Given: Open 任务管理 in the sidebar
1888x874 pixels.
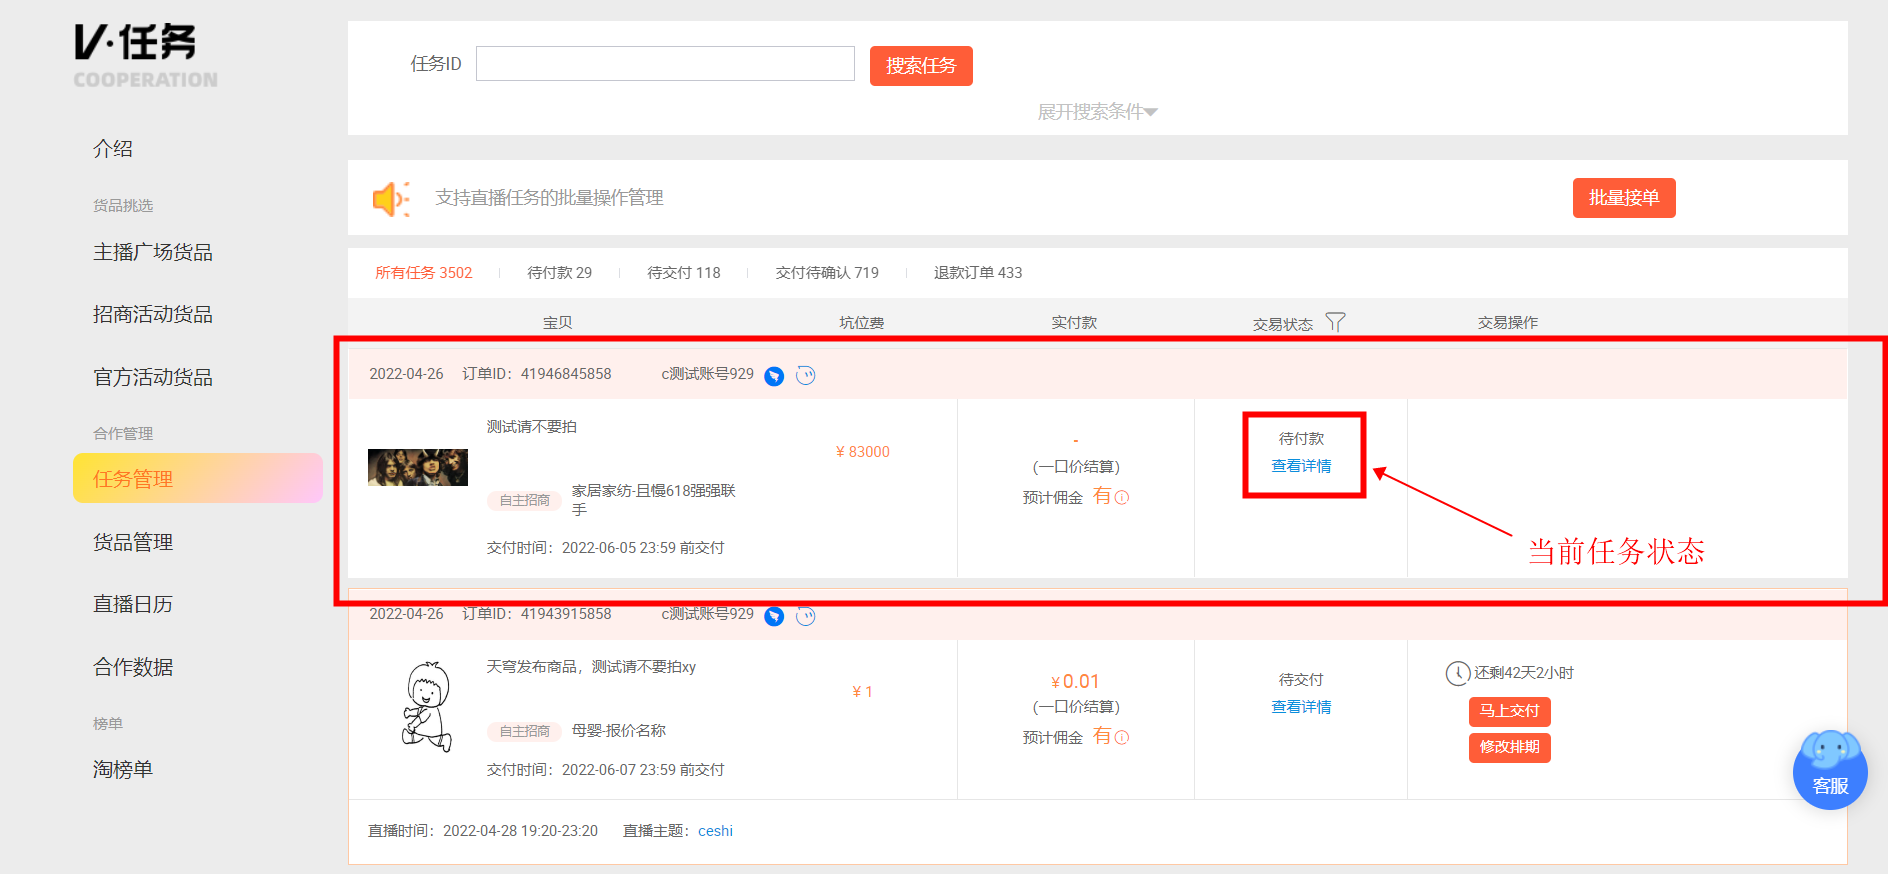Looking at the screenshot, I should click(x=198, y=478).
